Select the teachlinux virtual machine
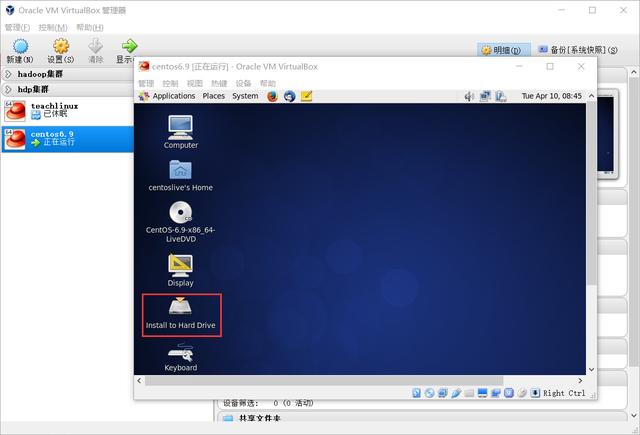This screenshot has width=640, height=435. [x=67, y=111]
